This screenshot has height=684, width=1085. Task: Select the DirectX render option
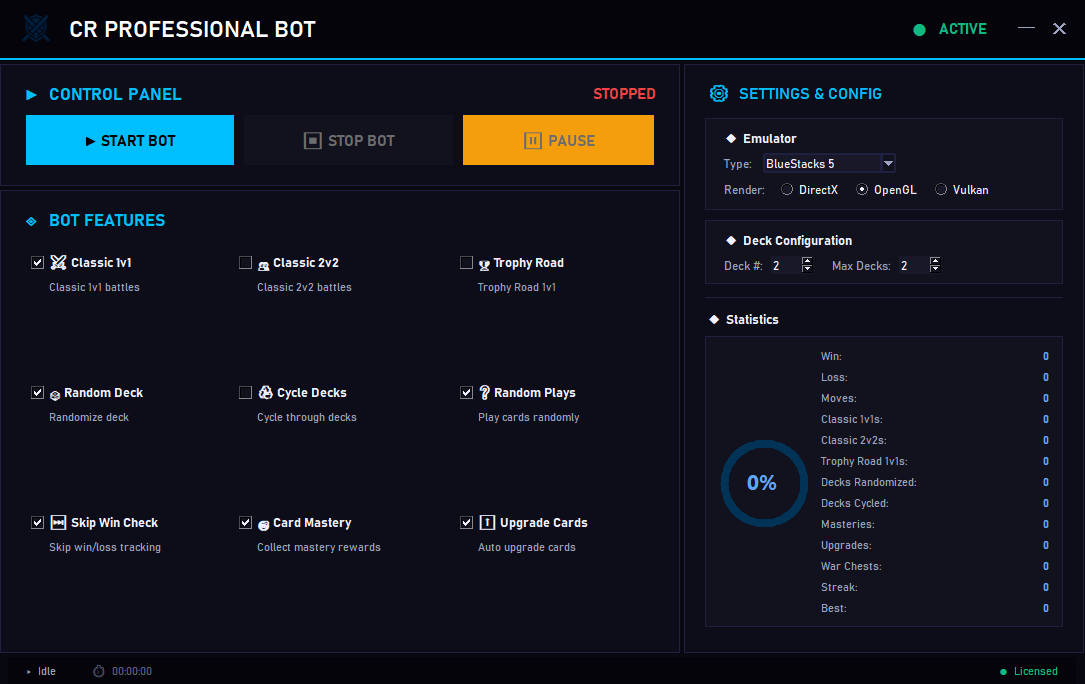tap(786, 189)
